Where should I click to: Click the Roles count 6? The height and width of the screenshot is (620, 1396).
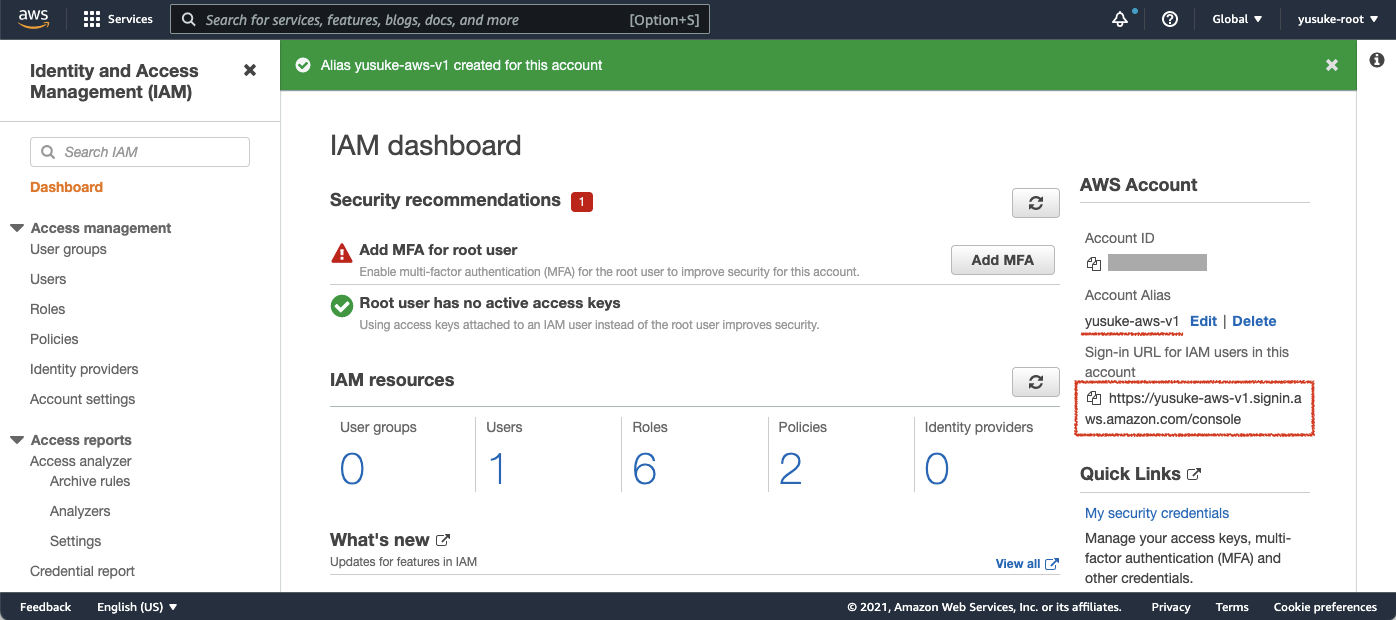pos(645,469)
